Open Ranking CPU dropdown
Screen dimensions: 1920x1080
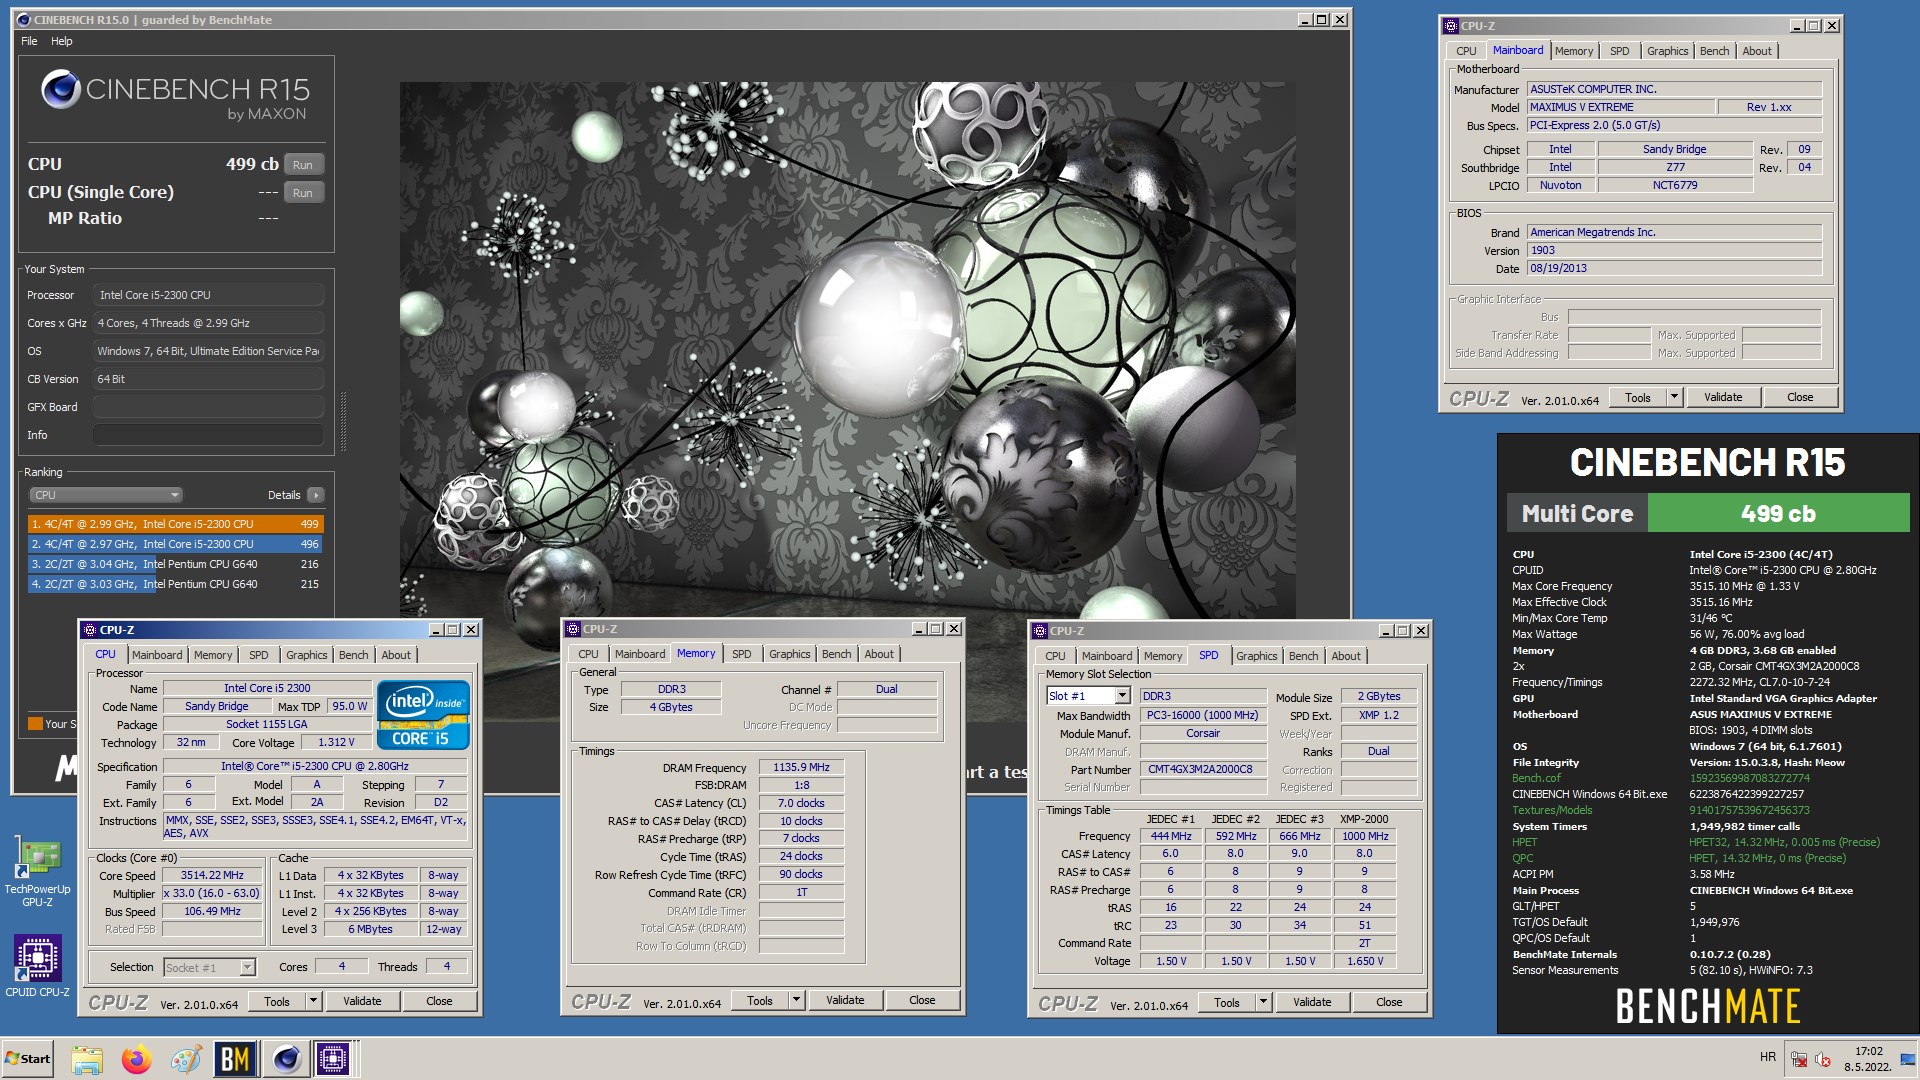coord(106,495)
